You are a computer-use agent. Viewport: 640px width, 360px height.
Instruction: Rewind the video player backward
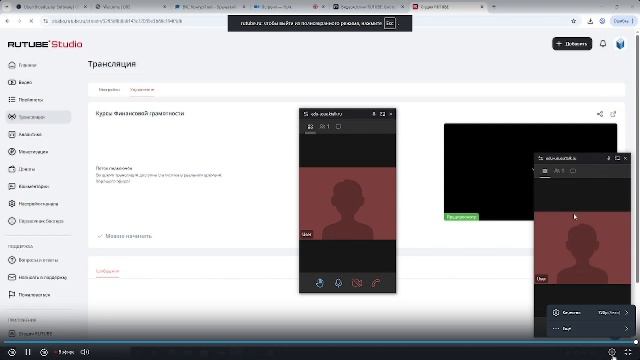click(11, 352)
